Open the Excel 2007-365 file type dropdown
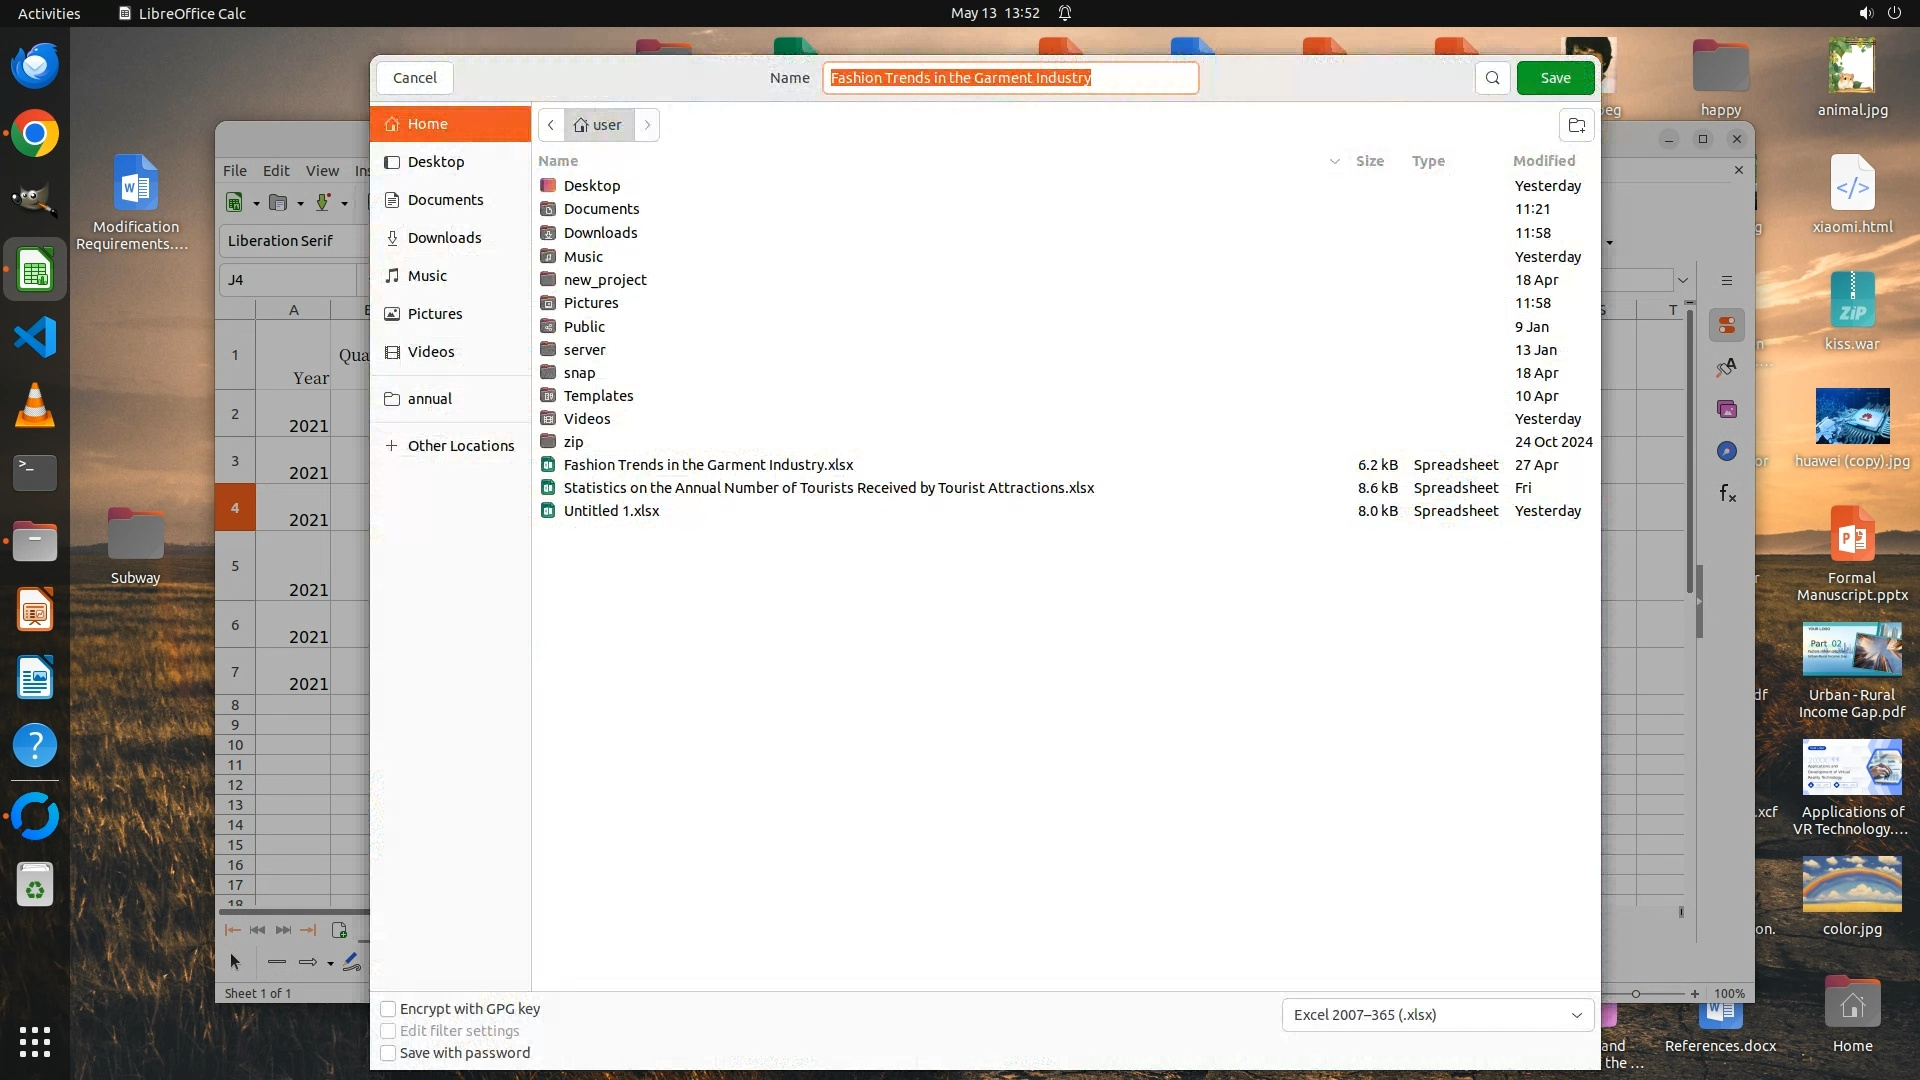Image resolution: width=1920 pixels, height=1080 pixels. pyautogui.click(x=1437, y=1015)
